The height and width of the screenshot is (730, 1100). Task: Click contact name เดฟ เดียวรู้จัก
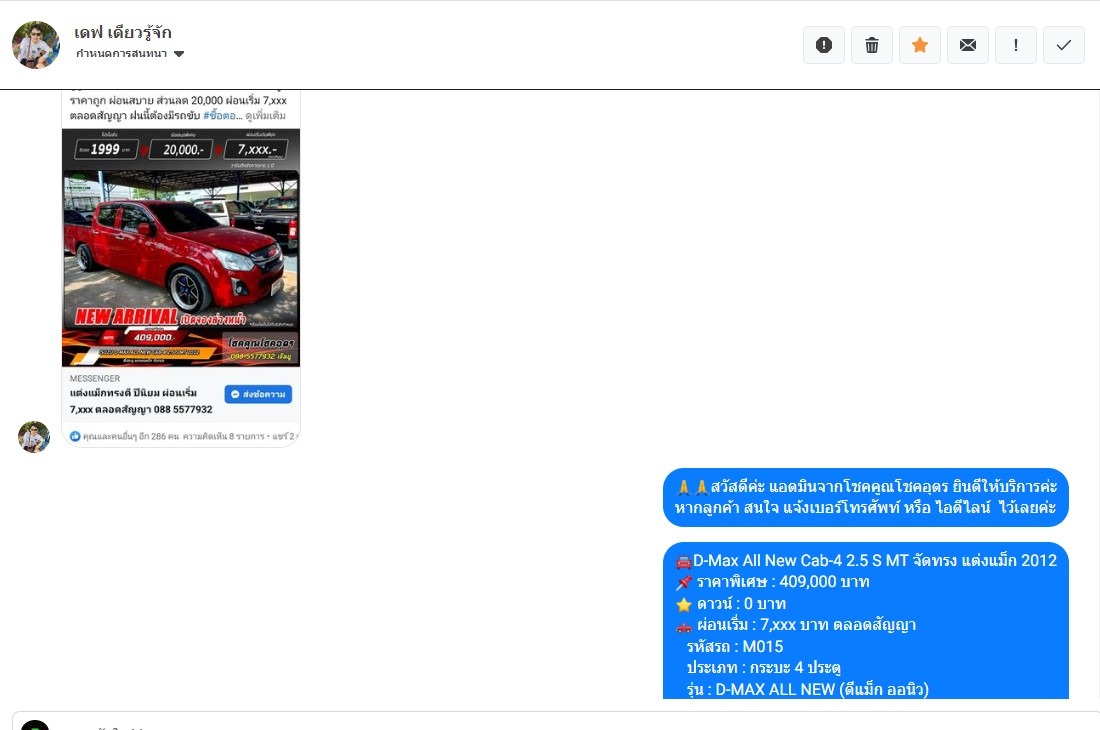pyautogui.click(x=123, y=32)
